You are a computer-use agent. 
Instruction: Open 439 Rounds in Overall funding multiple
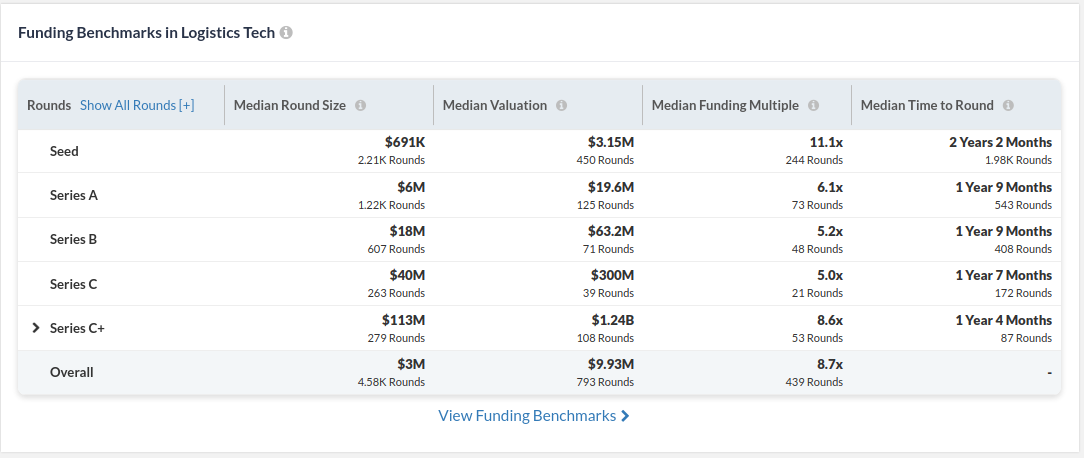coord(815,382)
